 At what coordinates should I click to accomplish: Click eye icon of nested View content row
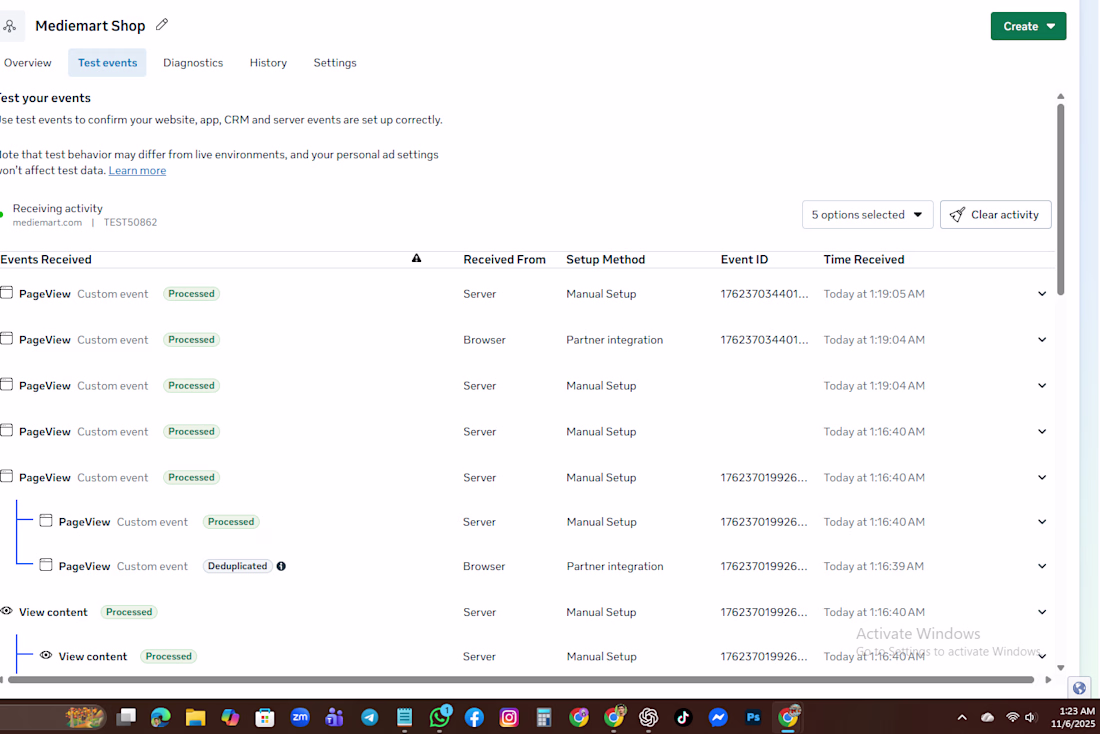pos(46,655)
